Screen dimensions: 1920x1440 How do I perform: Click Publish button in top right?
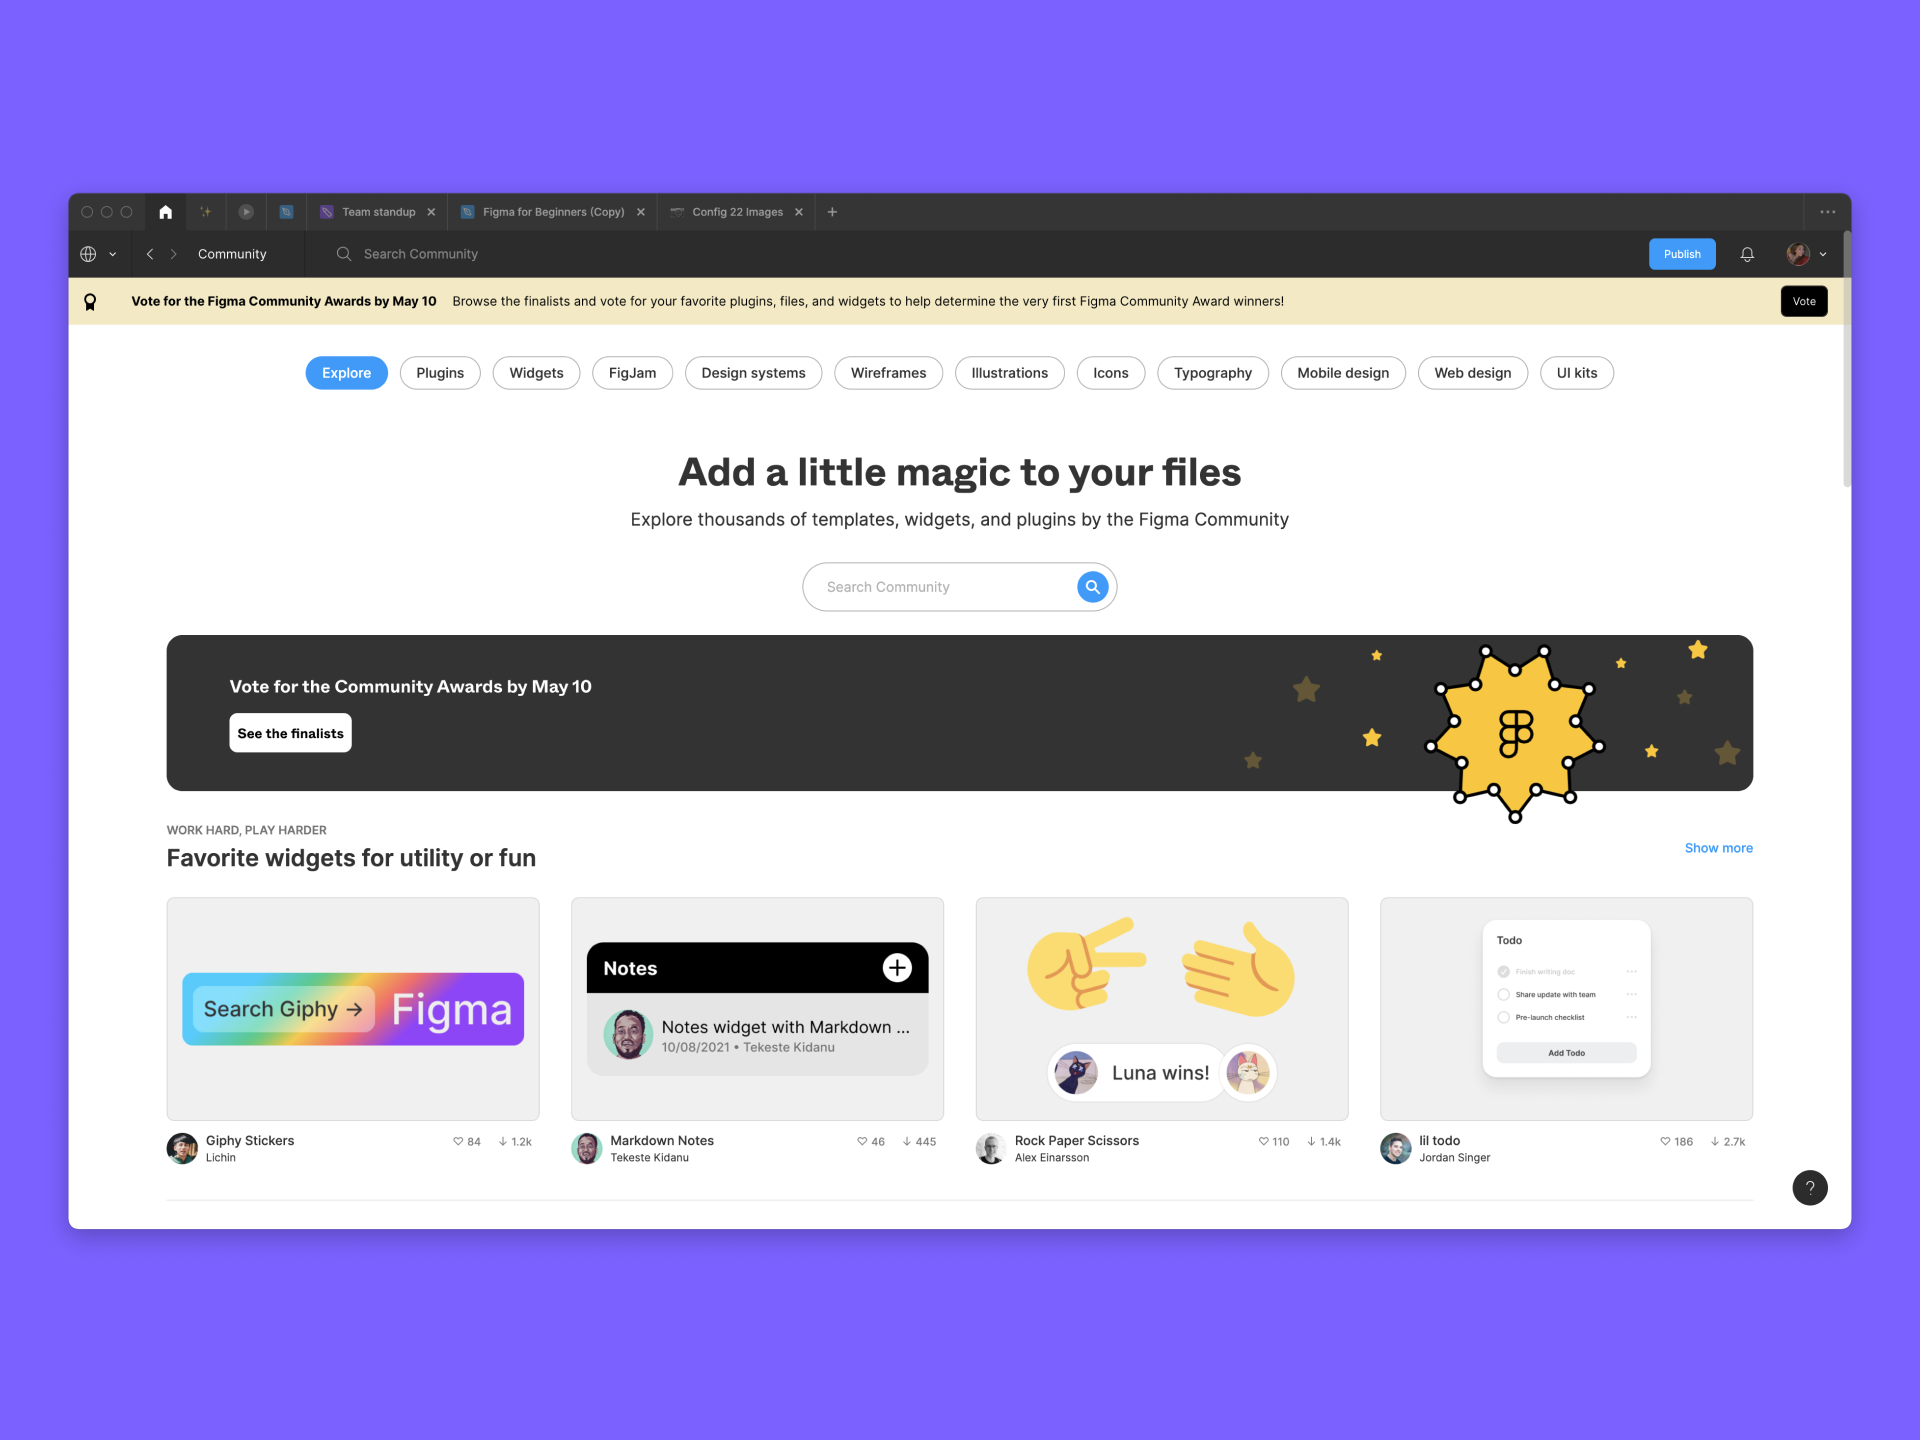(1681, 253)
